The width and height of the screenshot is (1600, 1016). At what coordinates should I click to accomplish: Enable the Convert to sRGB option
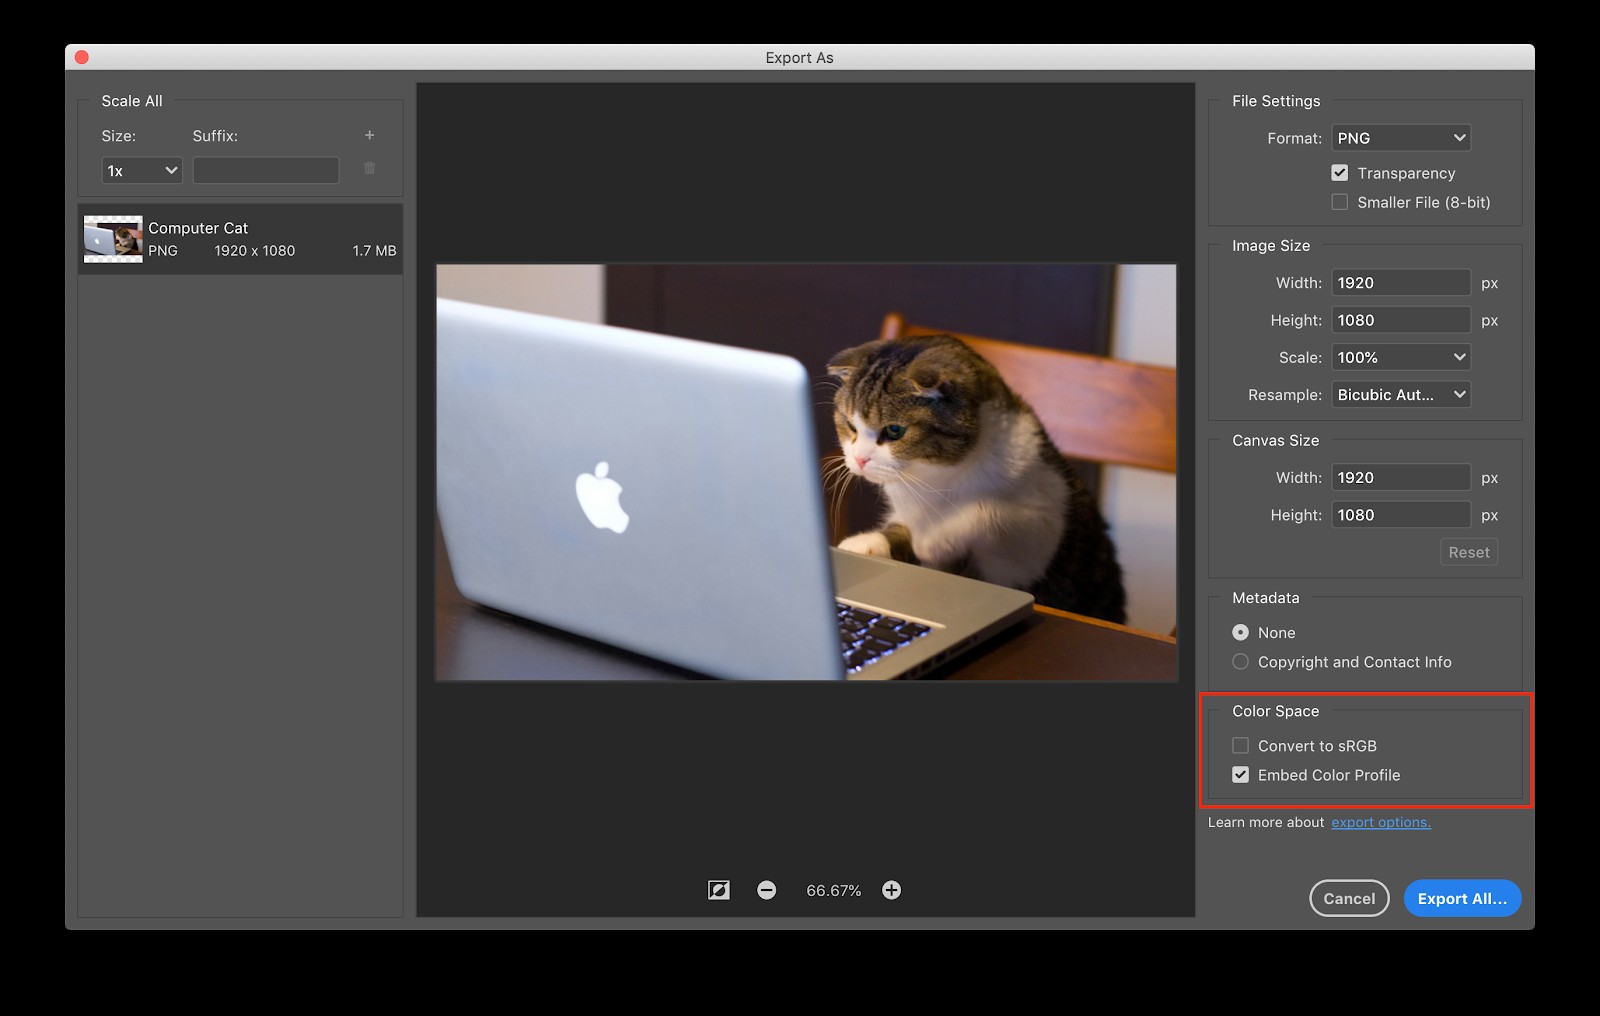pyautogui.click(x=1240, y=745)
